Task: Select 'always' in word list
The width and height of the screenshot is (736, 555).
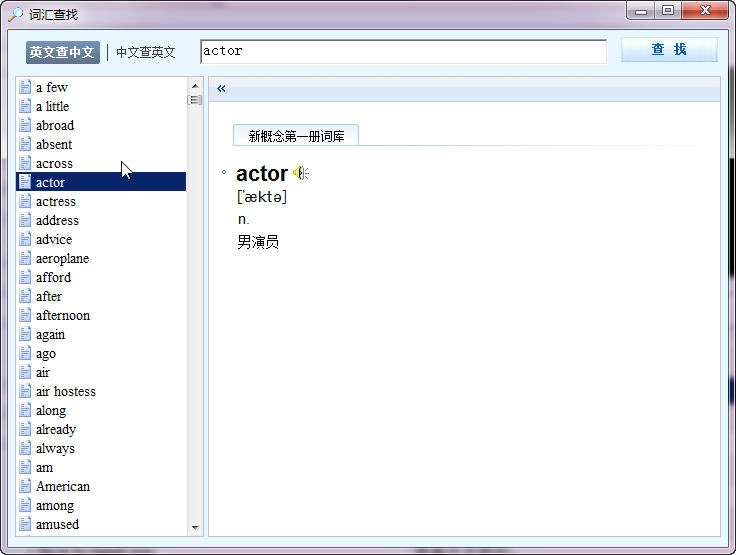Action: coord(101,448)
